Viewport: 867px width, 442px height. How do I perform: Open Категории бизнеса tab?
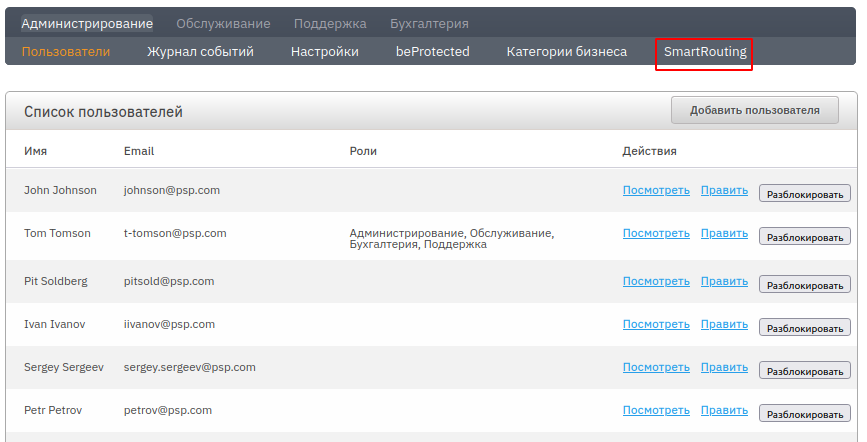point(566,52)
